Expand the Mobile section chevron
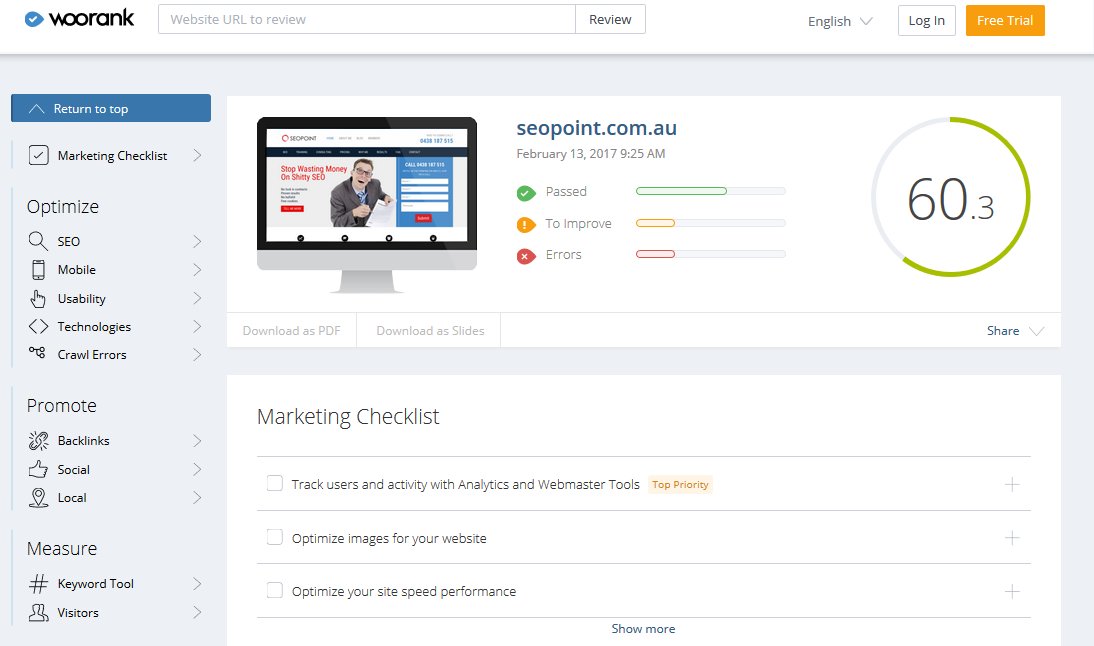Image resolution: width=1094 pixels, height=646 pixels. tap(197, 270)
